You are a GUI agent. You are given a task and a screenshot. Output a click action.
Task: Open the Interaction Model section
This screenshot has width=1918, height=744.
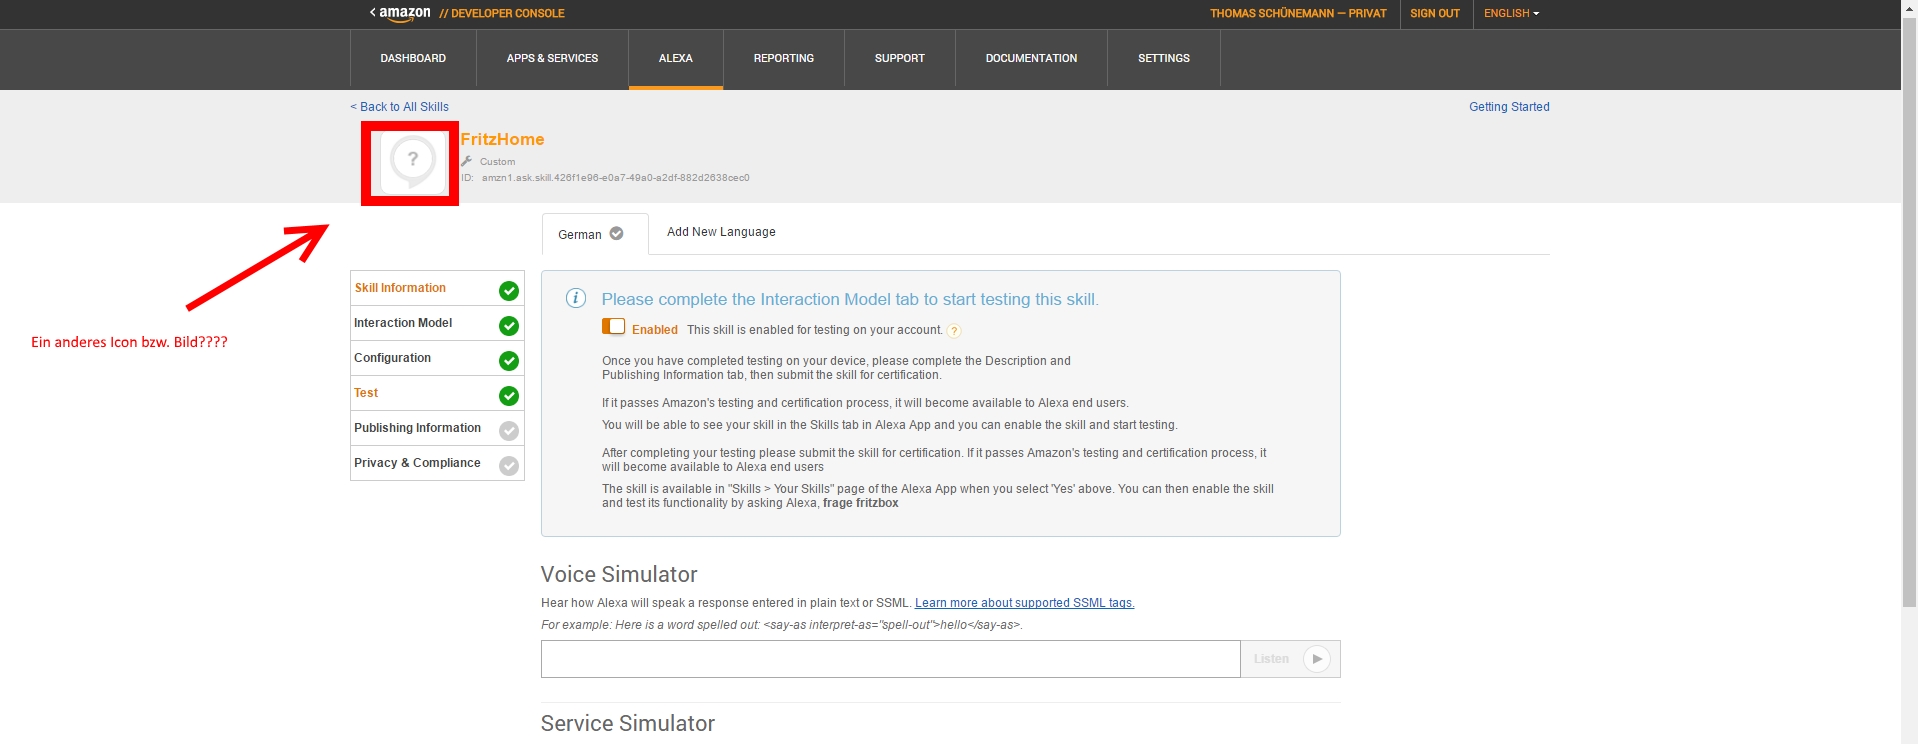point(403,323)
